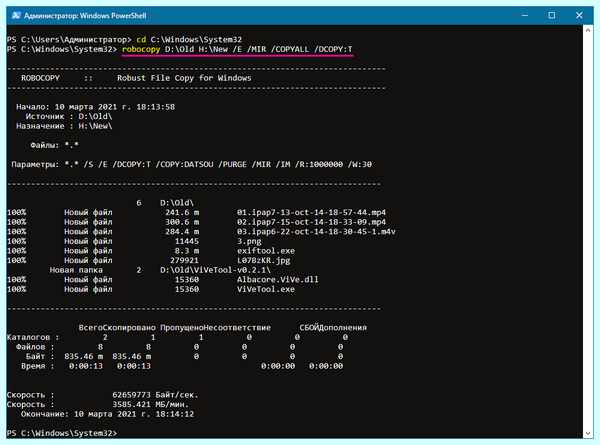Click the size value '279921'
Screen dimensions: 600x445
(184, 261)
